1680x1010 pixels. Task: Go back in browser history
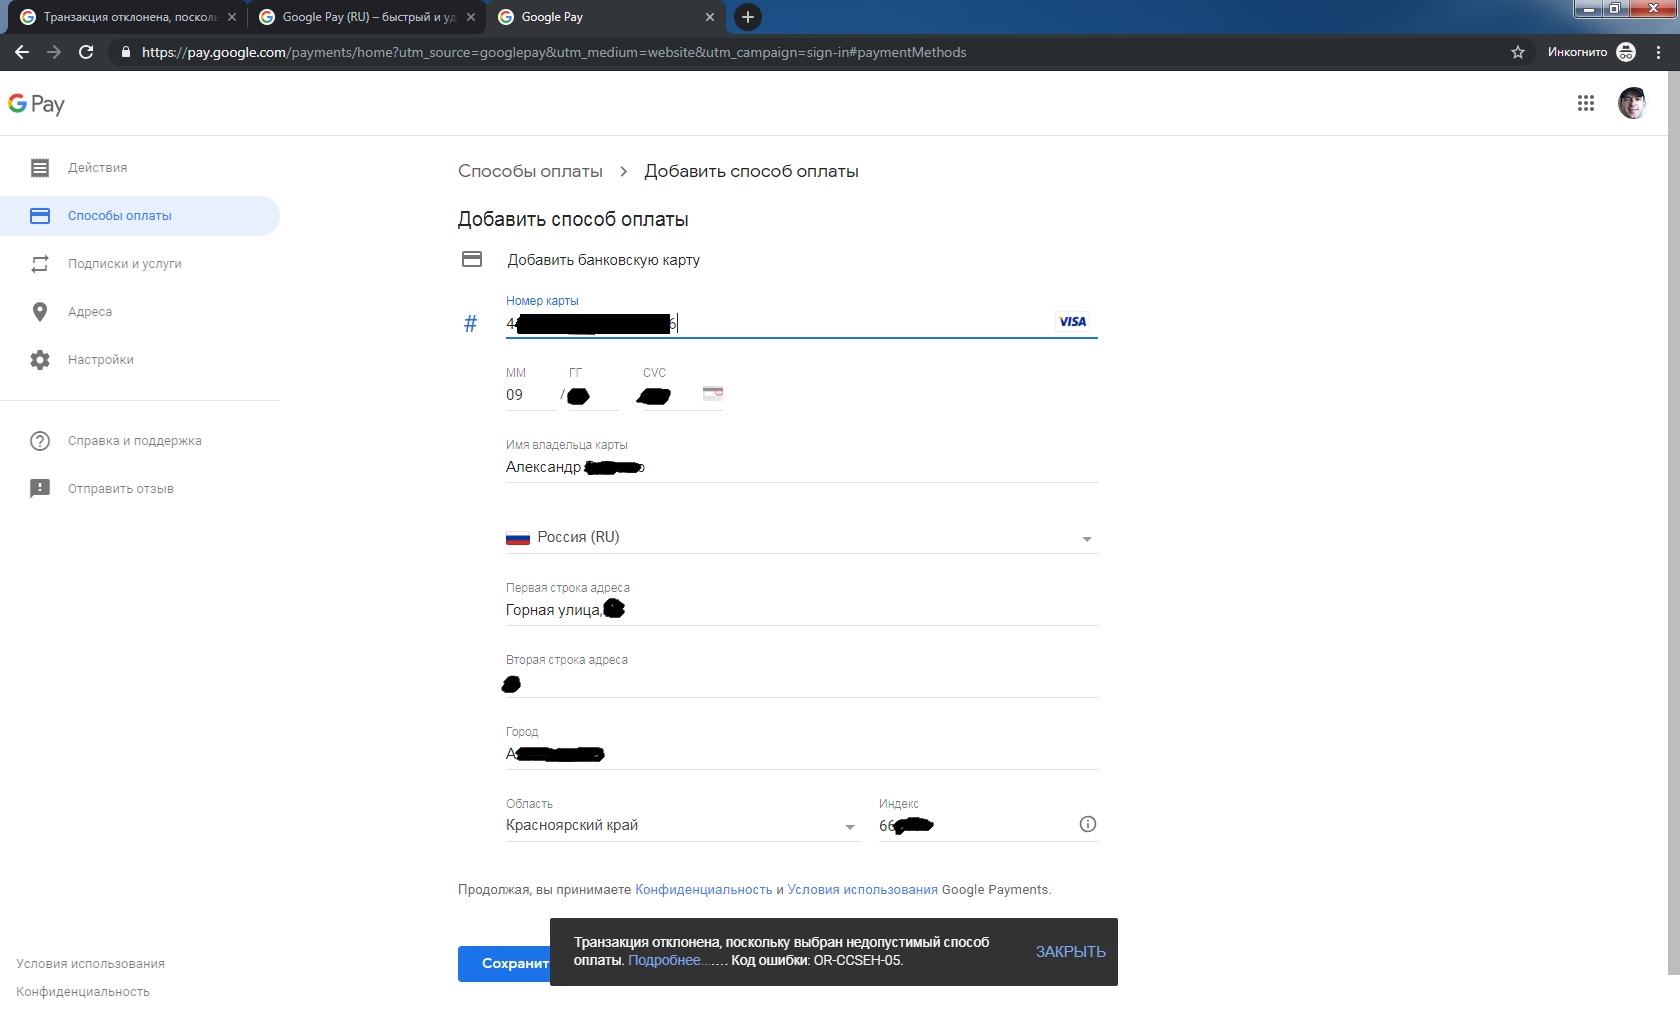[22, 52]
